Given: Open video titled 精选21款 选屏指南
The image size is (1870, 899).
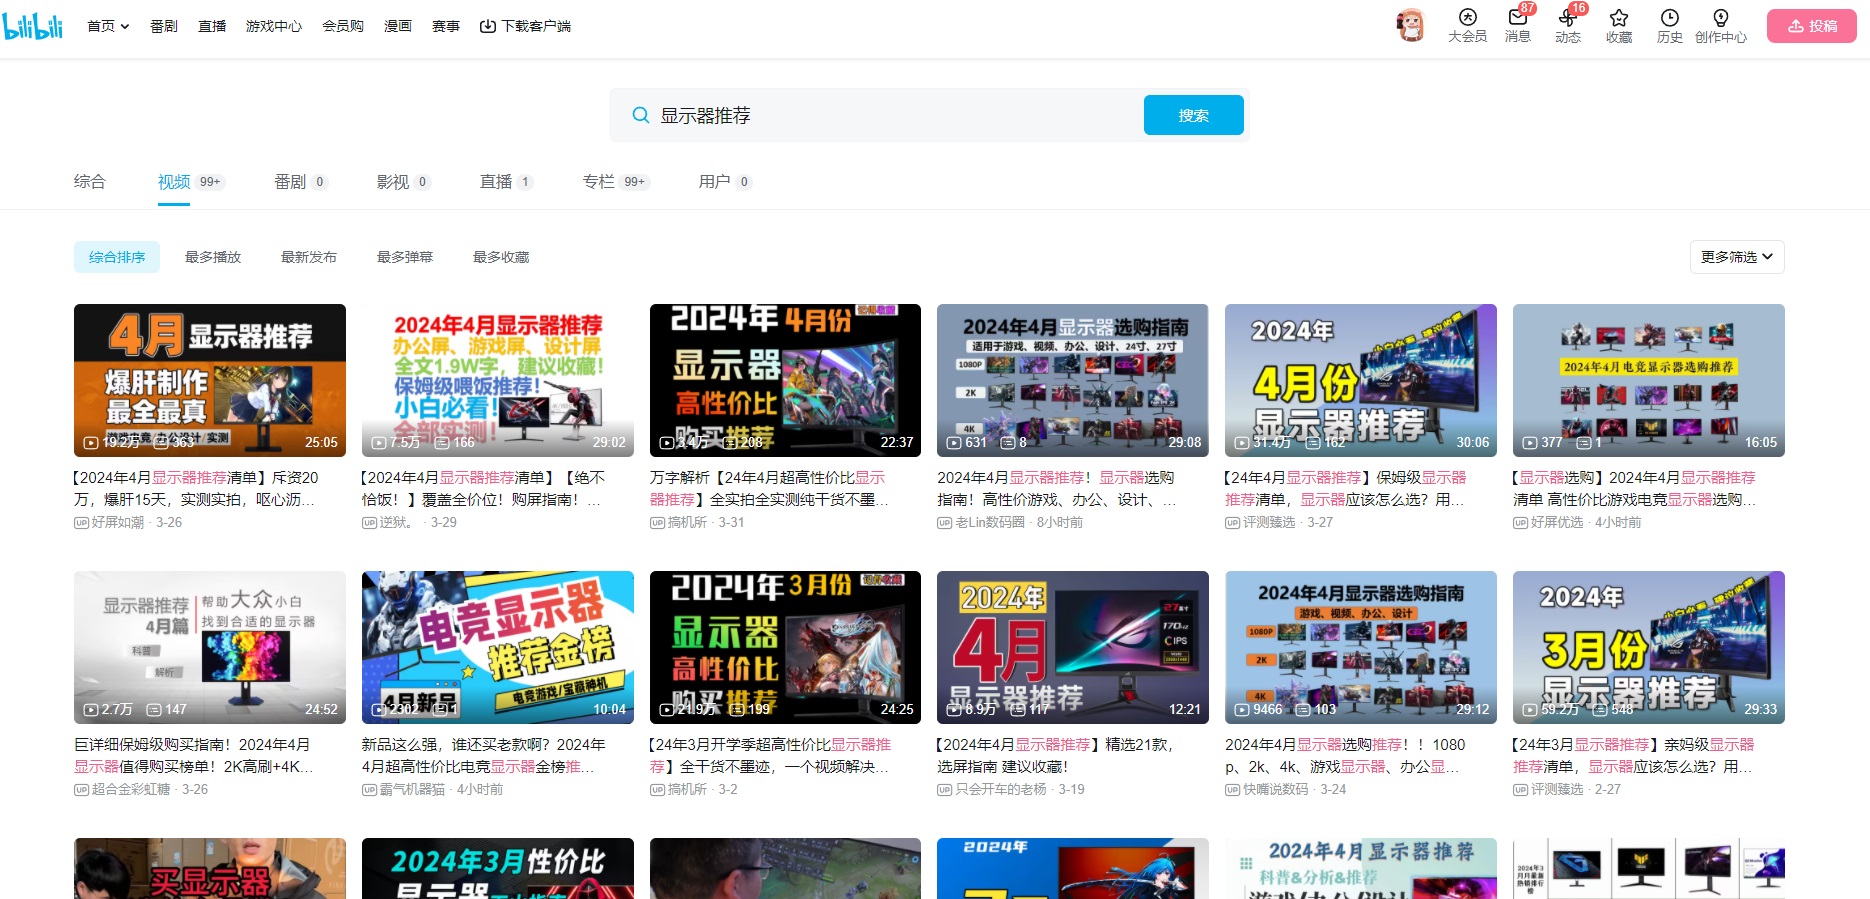Looking at the screenshot, I should (1056, 755).
